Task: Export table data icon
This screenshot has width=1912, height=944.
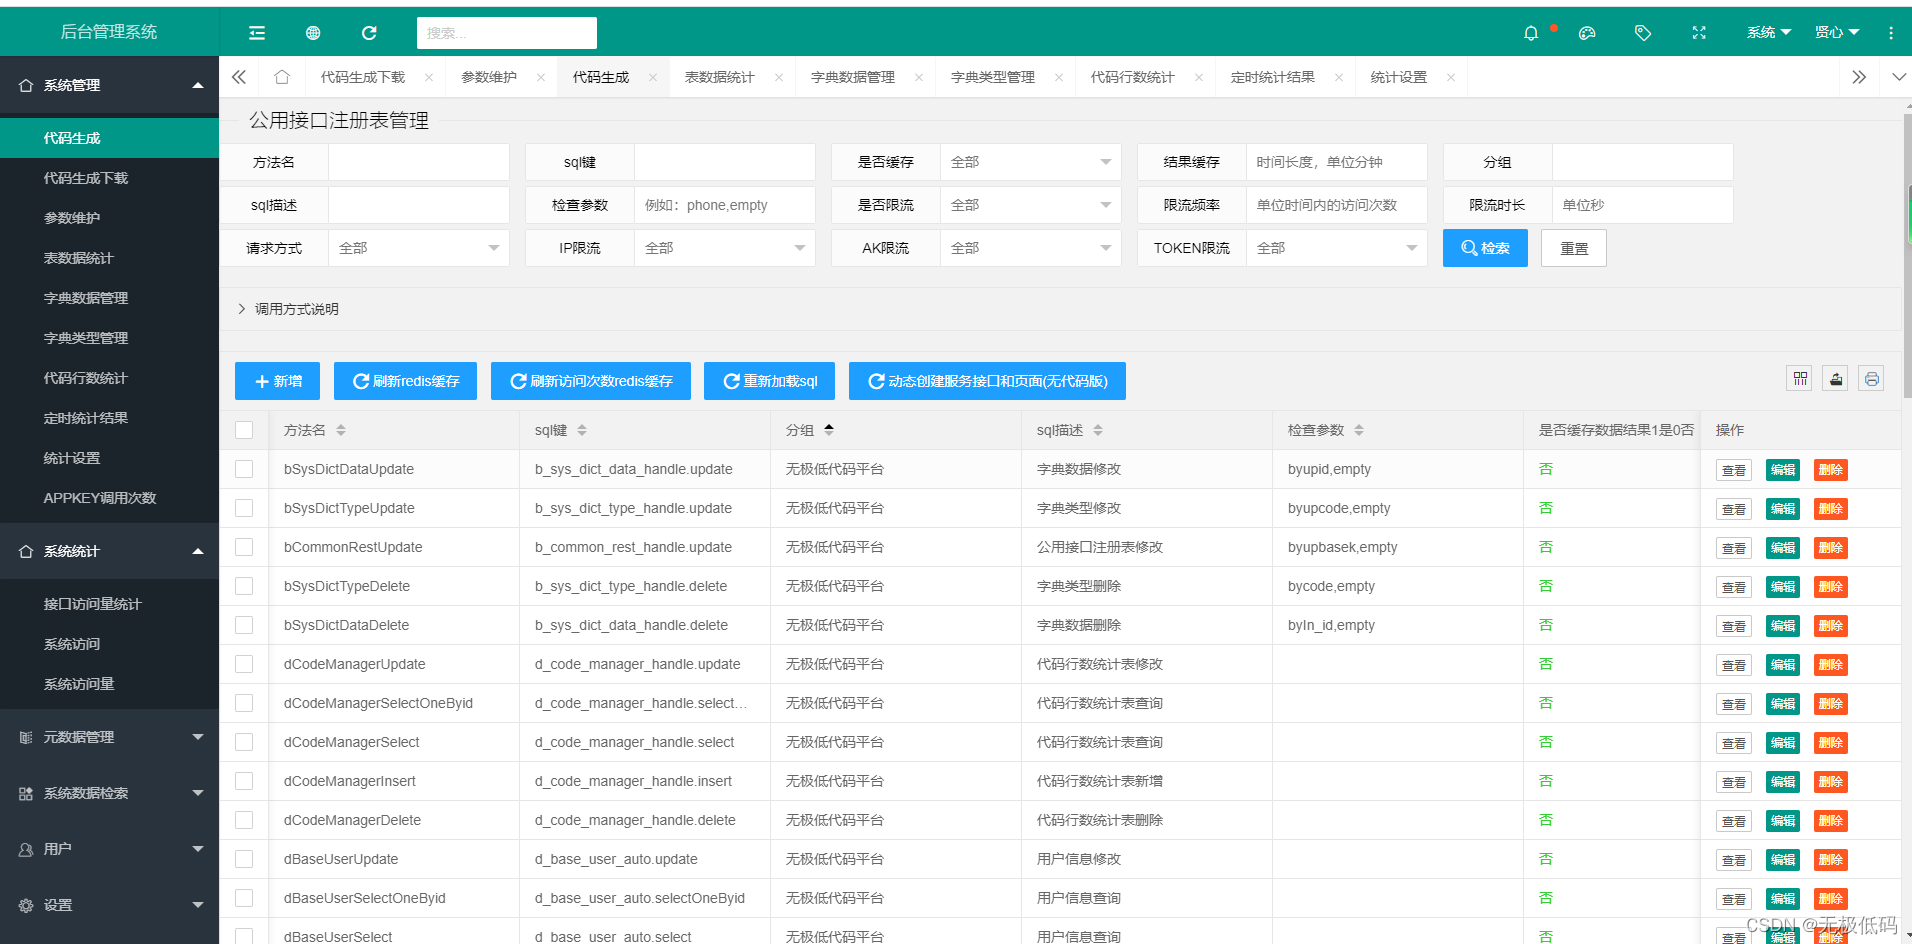Action: click(x=1836, y=379)
